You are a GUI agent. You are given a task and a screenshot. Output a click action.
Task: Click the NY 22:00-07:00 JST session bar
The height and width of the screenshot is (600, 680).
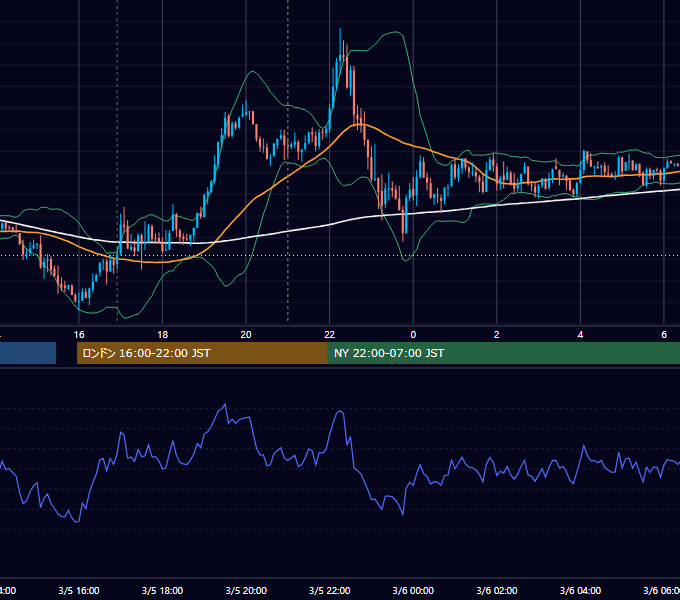tap(503, 353)
